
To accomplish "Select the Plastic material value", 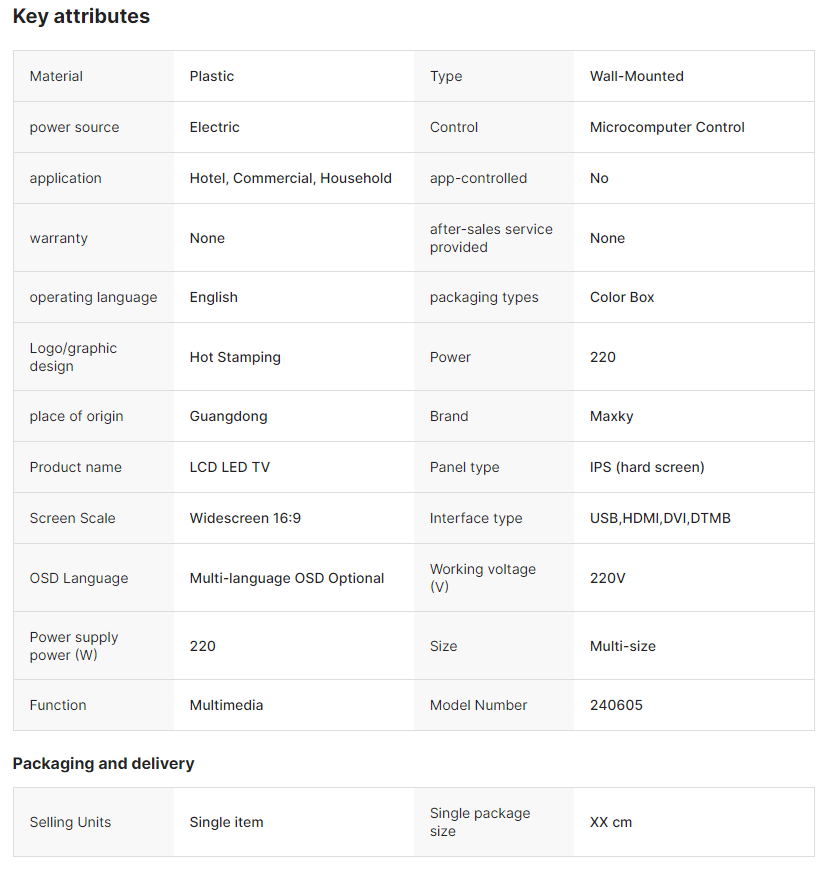I will point(212,76).
